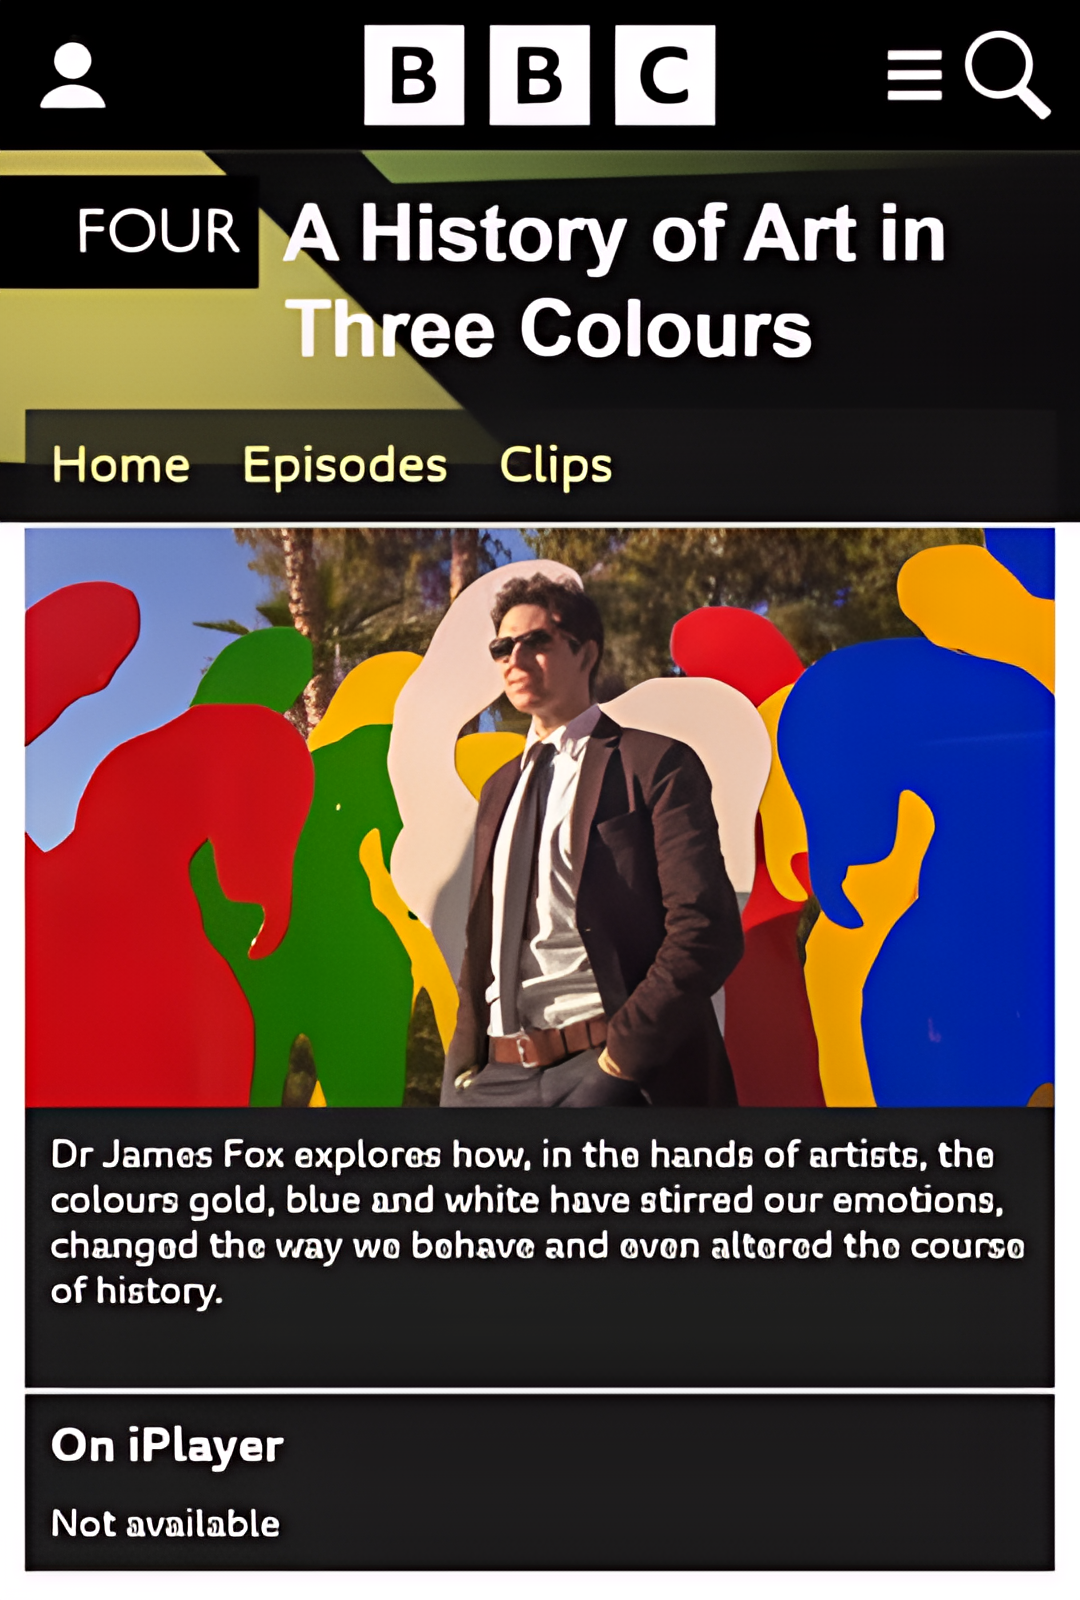Image resolution: width=1080 pixels, height=1600 pixels.
Task: Click the FOUR channel badge
Action: pos(130,231)
